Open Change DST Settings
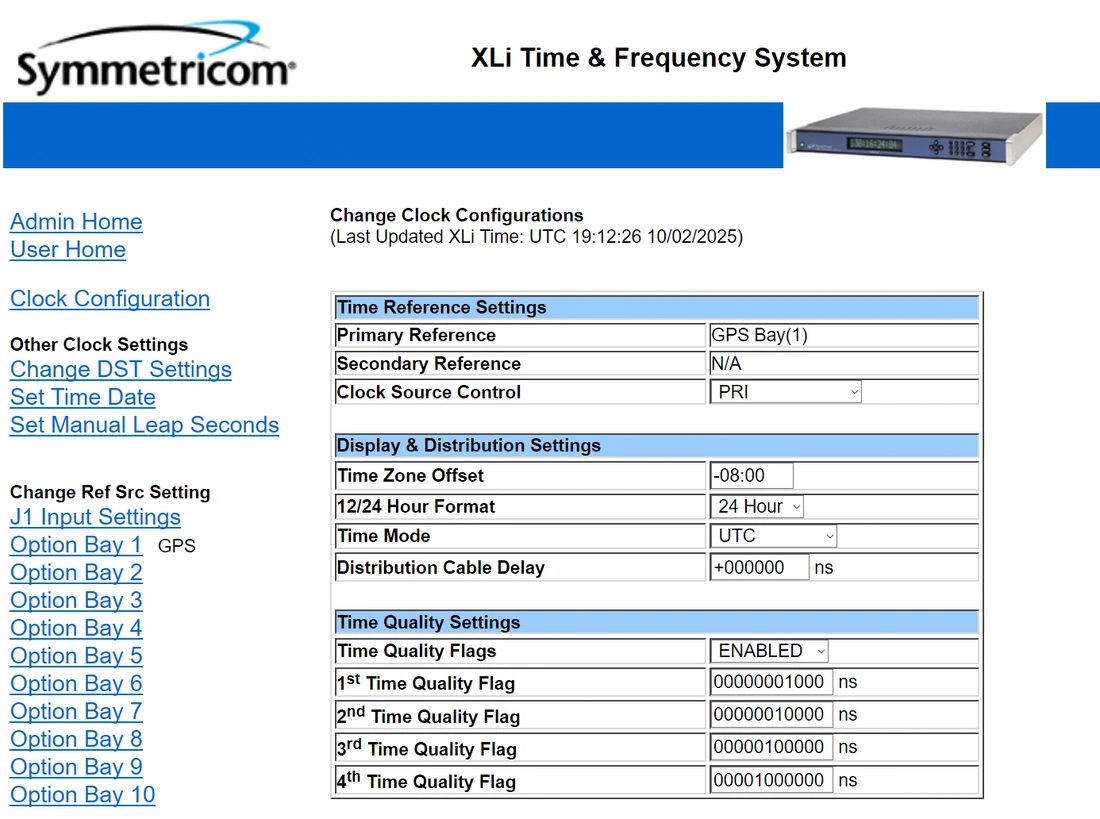1100x819 pixels. click(121, 370)
